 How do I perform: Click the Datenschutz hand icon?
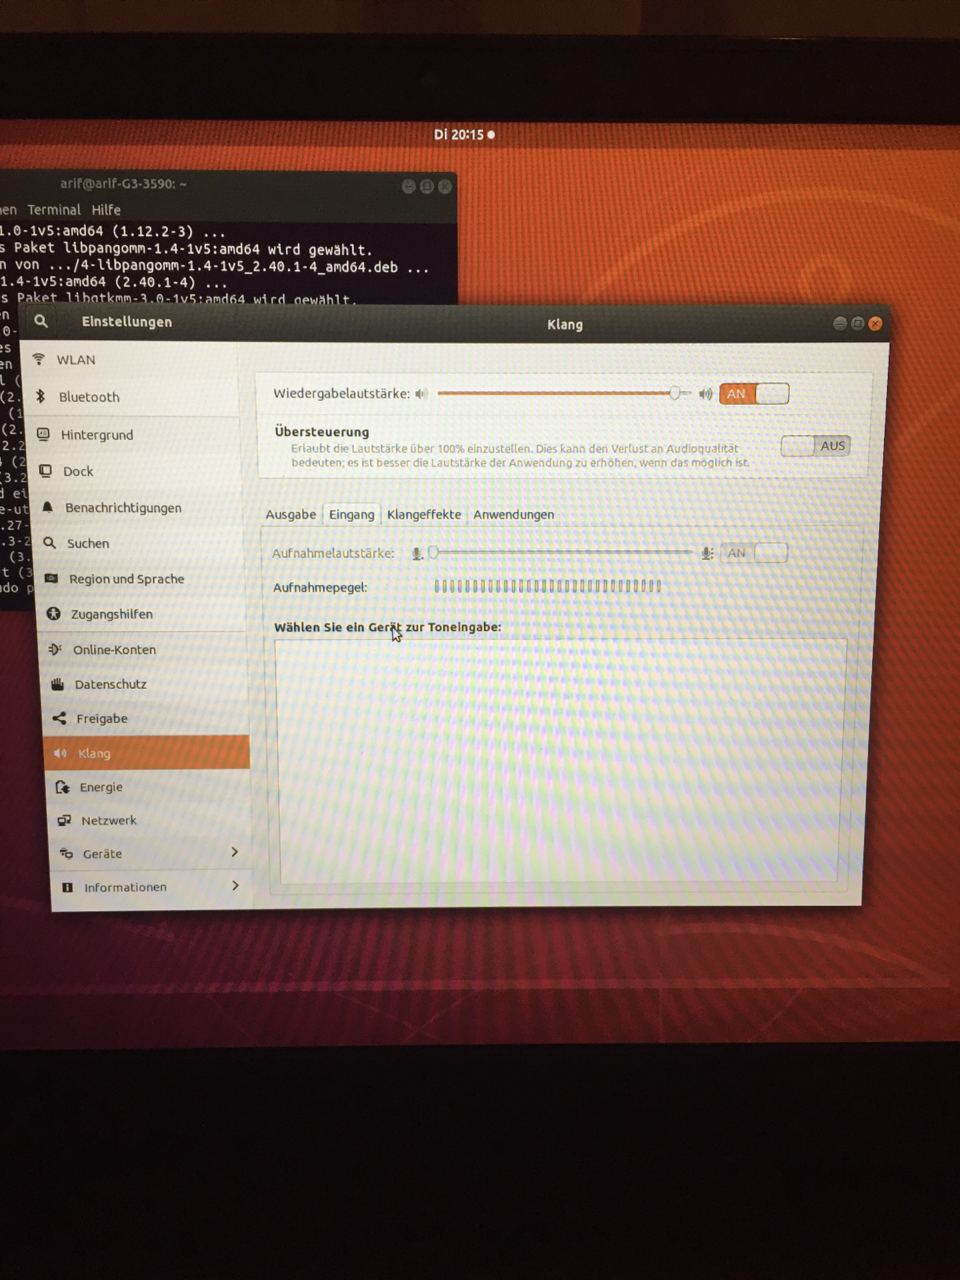pos(57,684)
